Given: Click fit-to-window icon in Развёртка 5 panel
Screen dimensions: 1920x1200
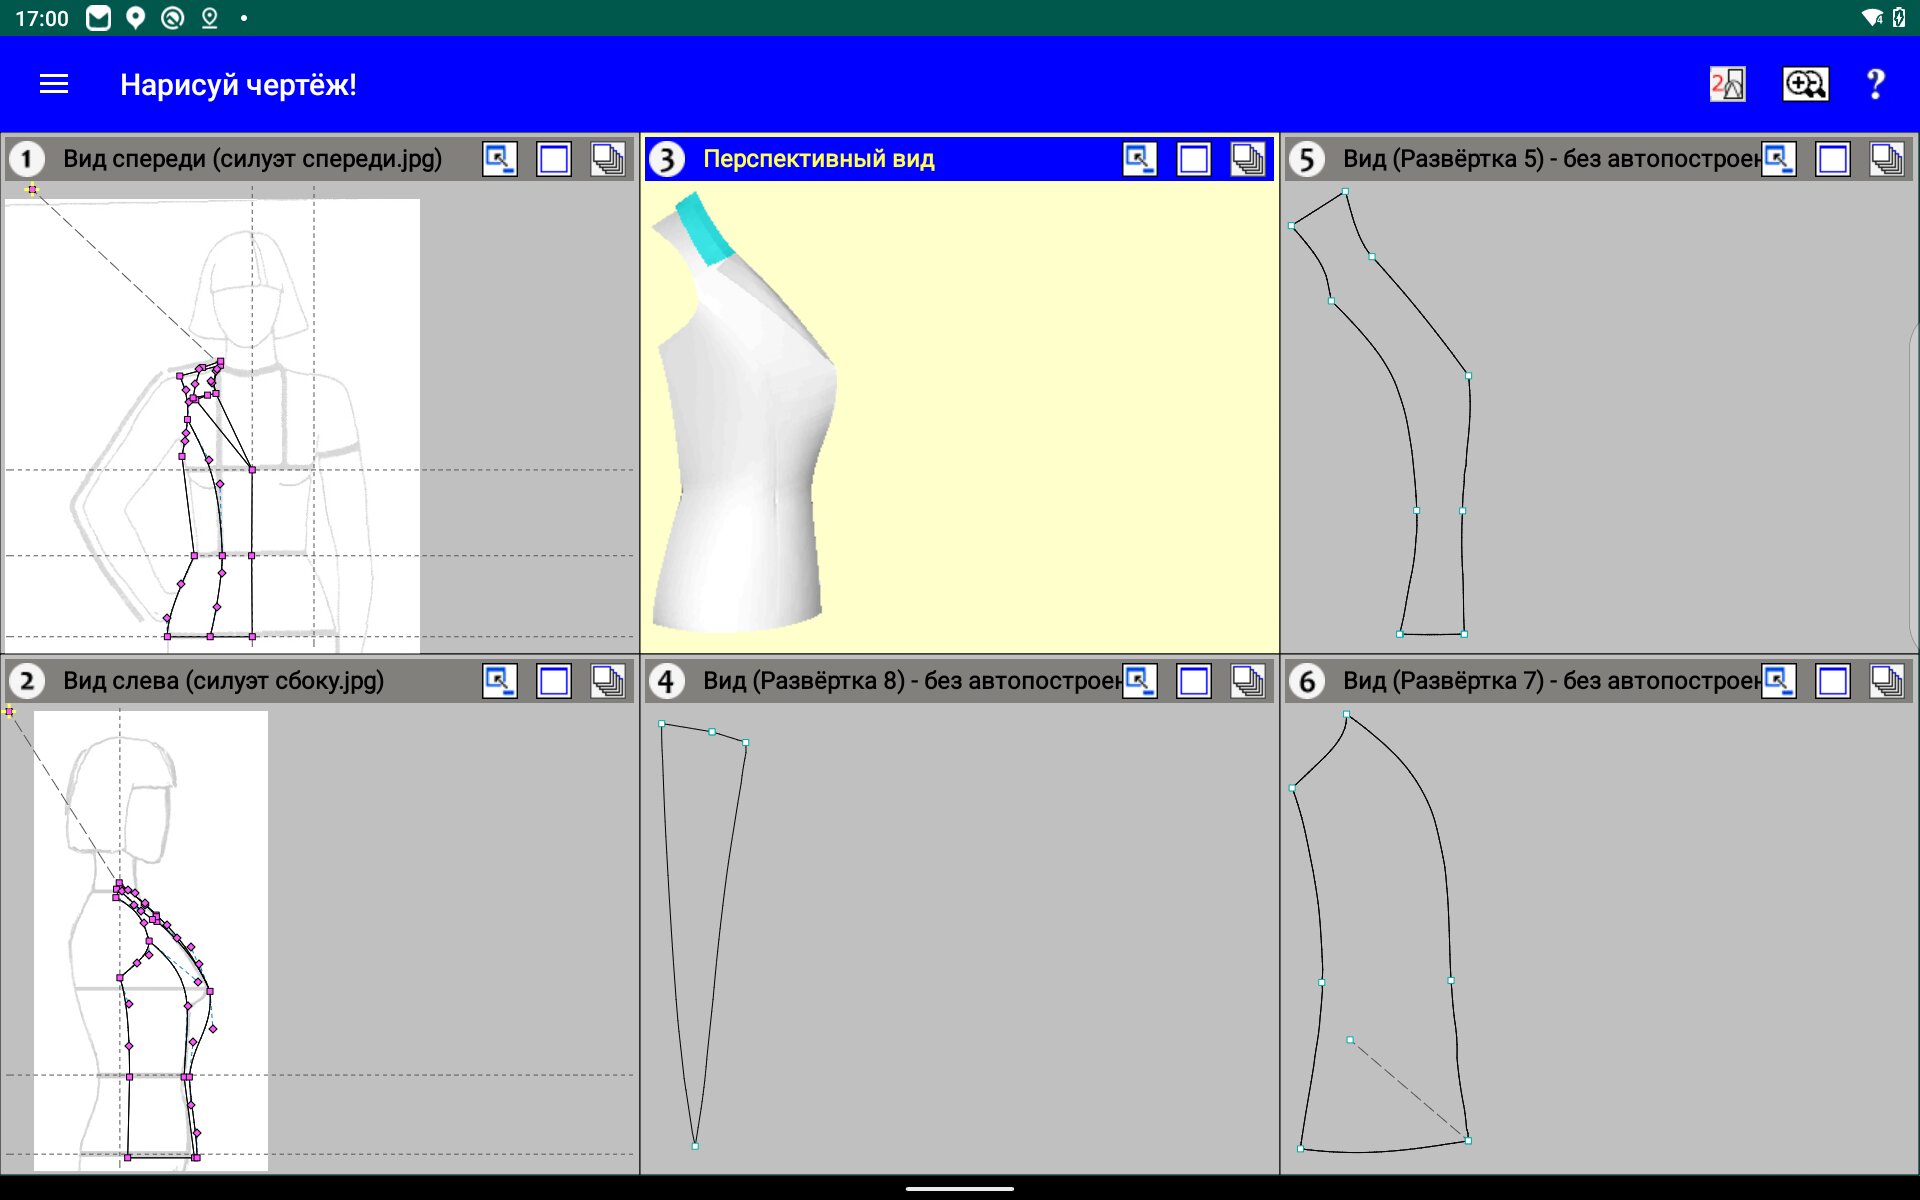Looking at the screenshot, I should pos(1779,159).
